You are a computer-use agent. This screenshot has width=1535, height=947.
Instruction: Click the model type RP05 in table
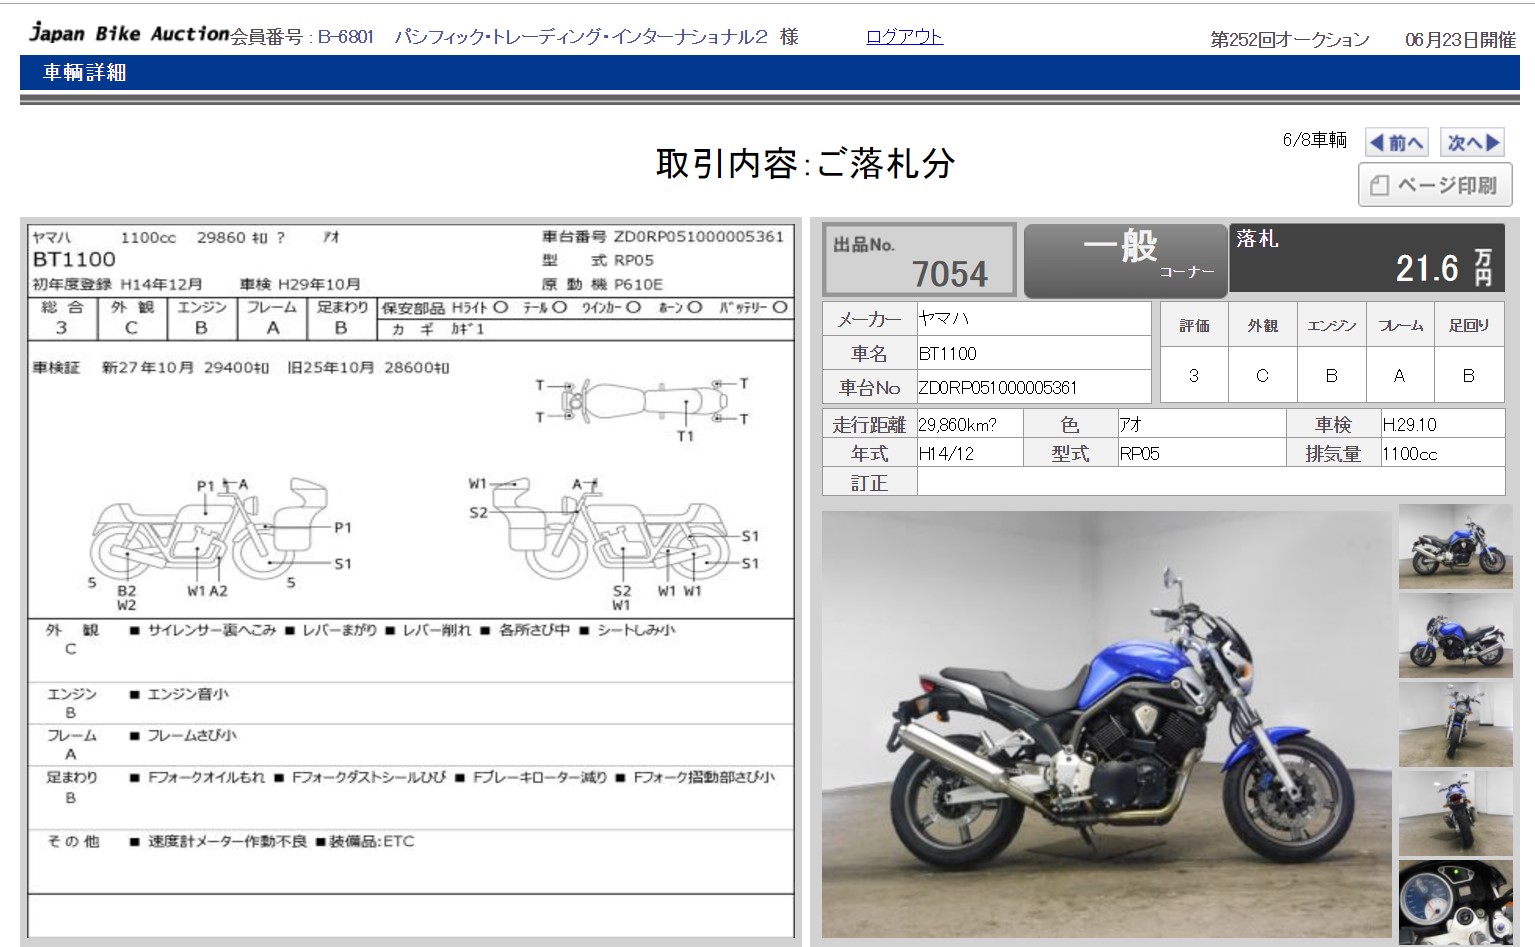pos(1140,453)
